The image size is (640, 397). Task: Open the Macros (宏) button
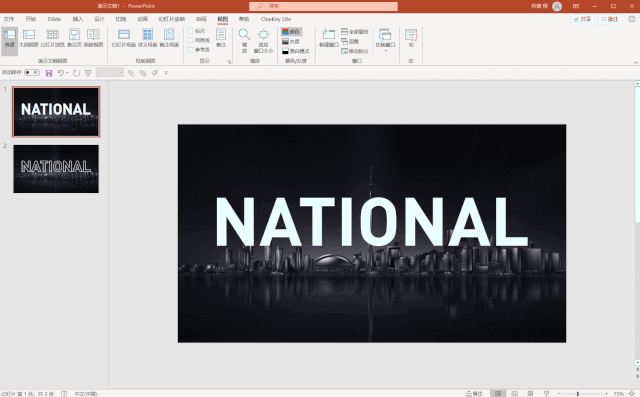tap(411, 38)
